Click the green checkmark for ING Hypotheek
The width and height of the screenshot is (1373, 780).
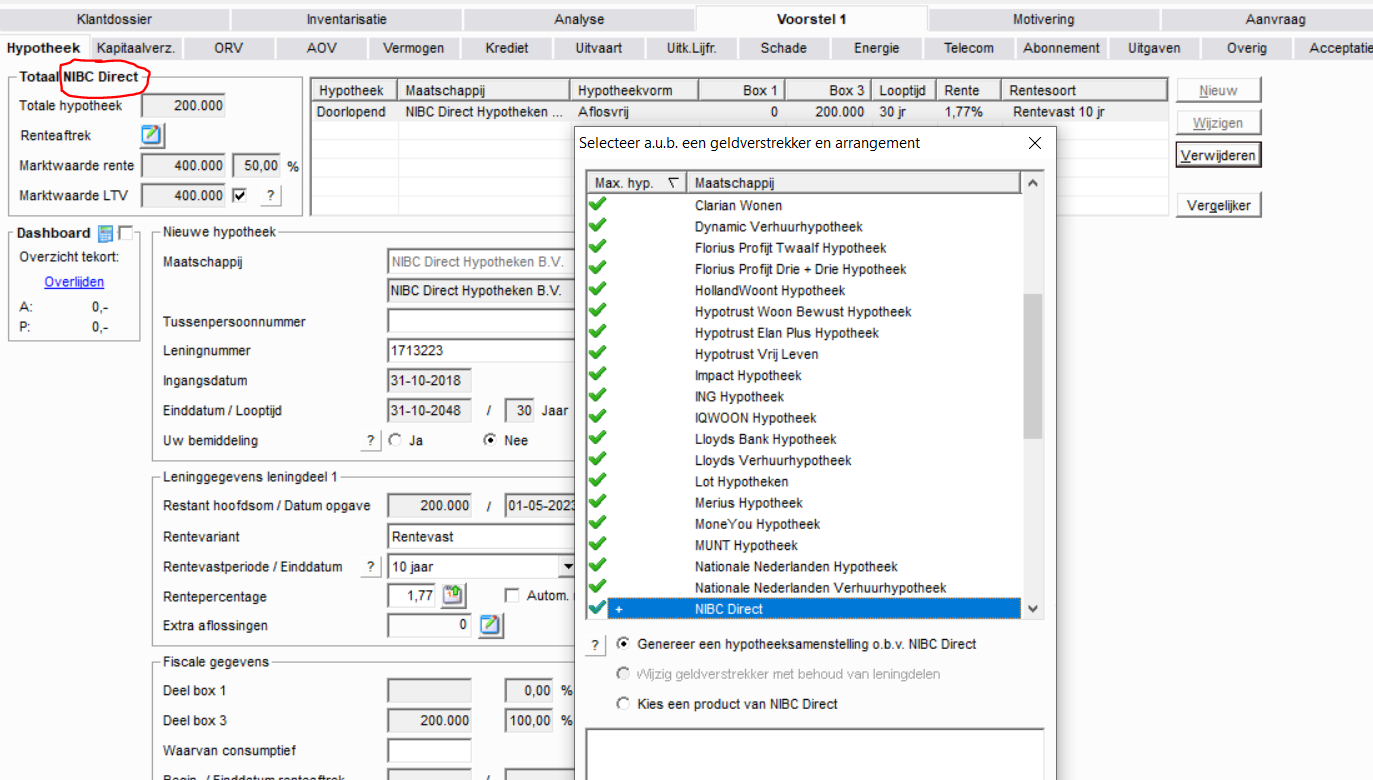(x=598, y=396)
